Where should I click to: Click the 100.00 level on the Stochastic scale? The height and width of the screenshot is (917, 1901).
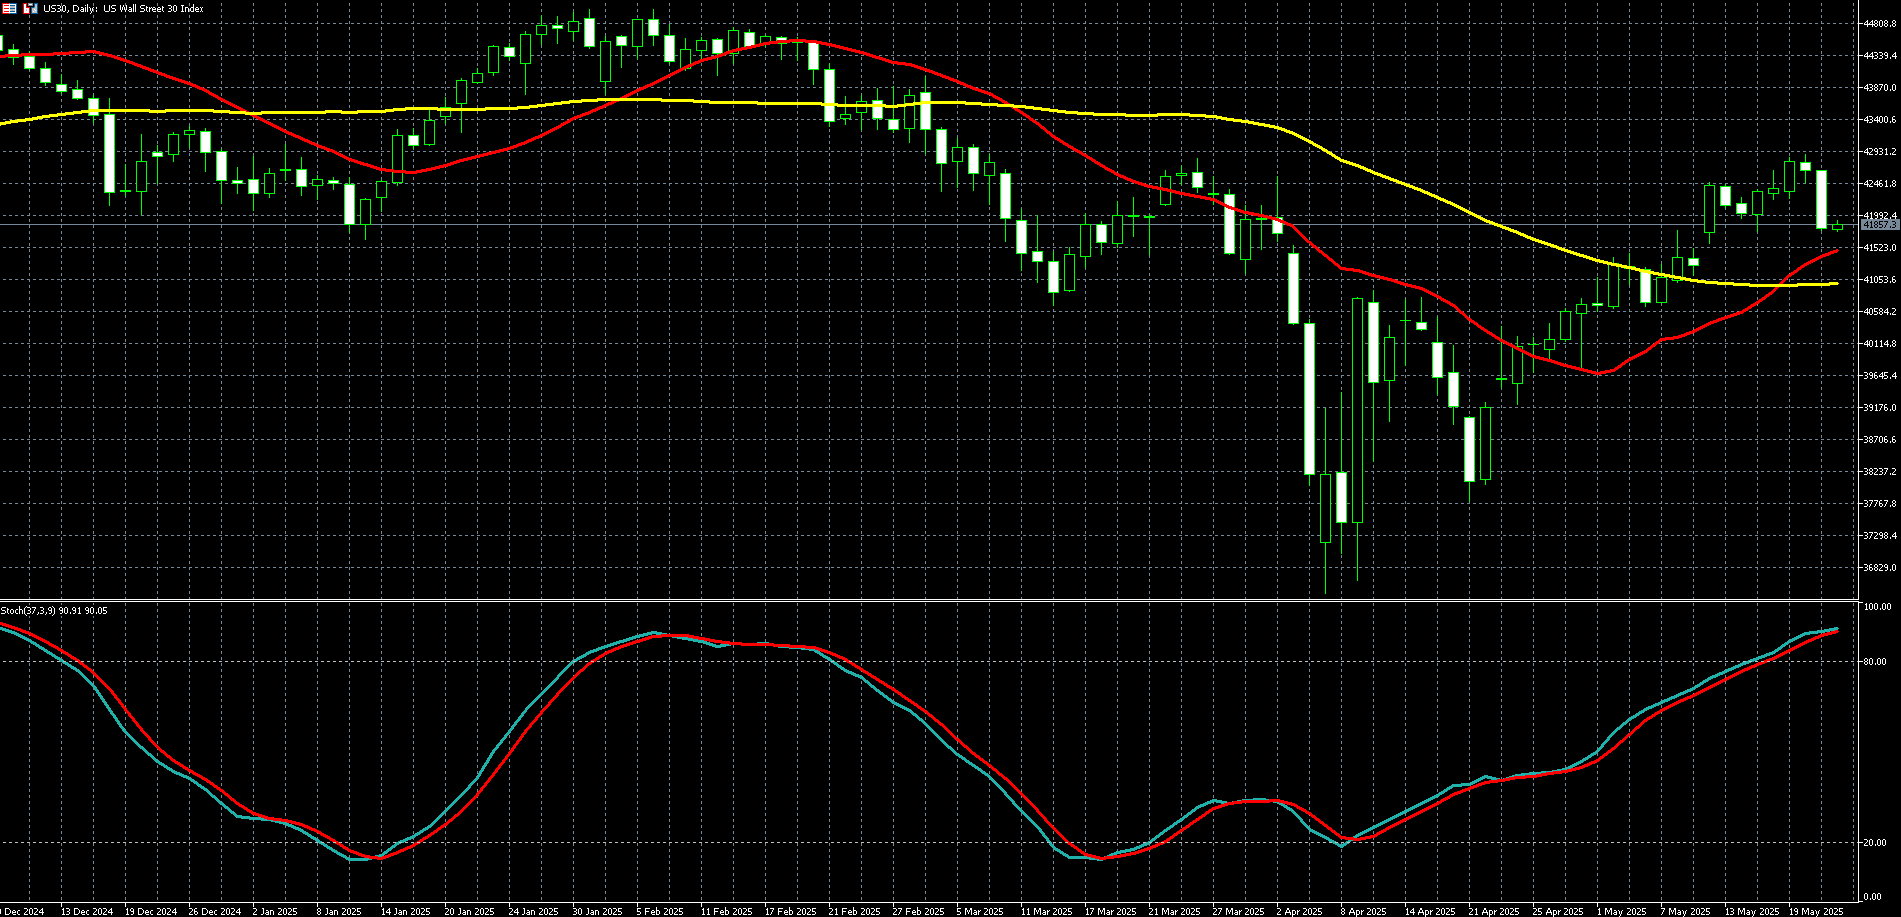(x=1876, y=607)
